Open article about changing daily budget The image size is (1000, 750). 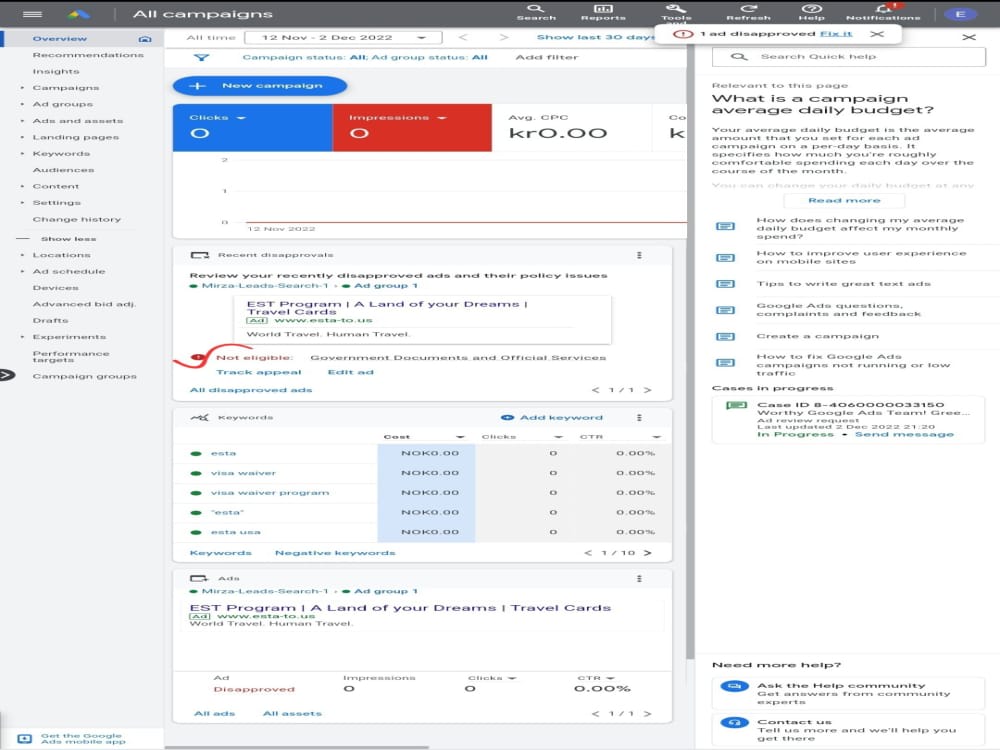860,228
